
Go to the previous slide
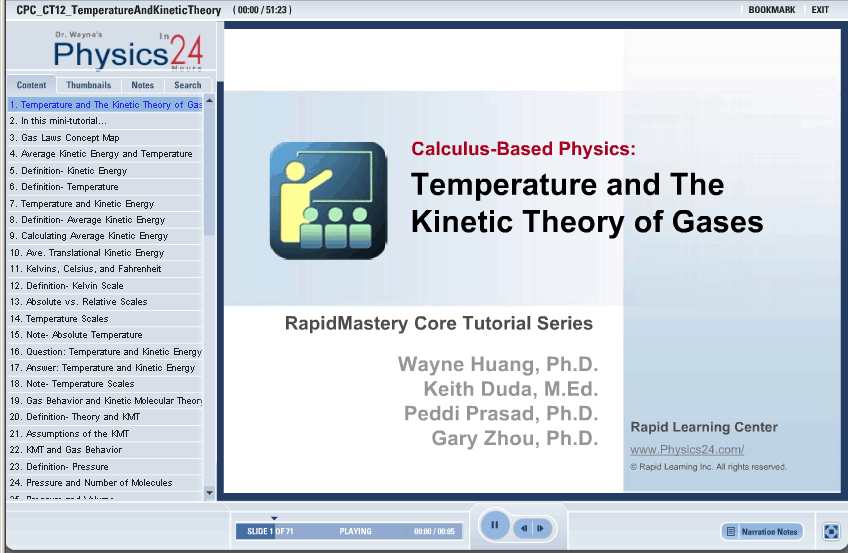pyautogui.click(x=523, y=528)
